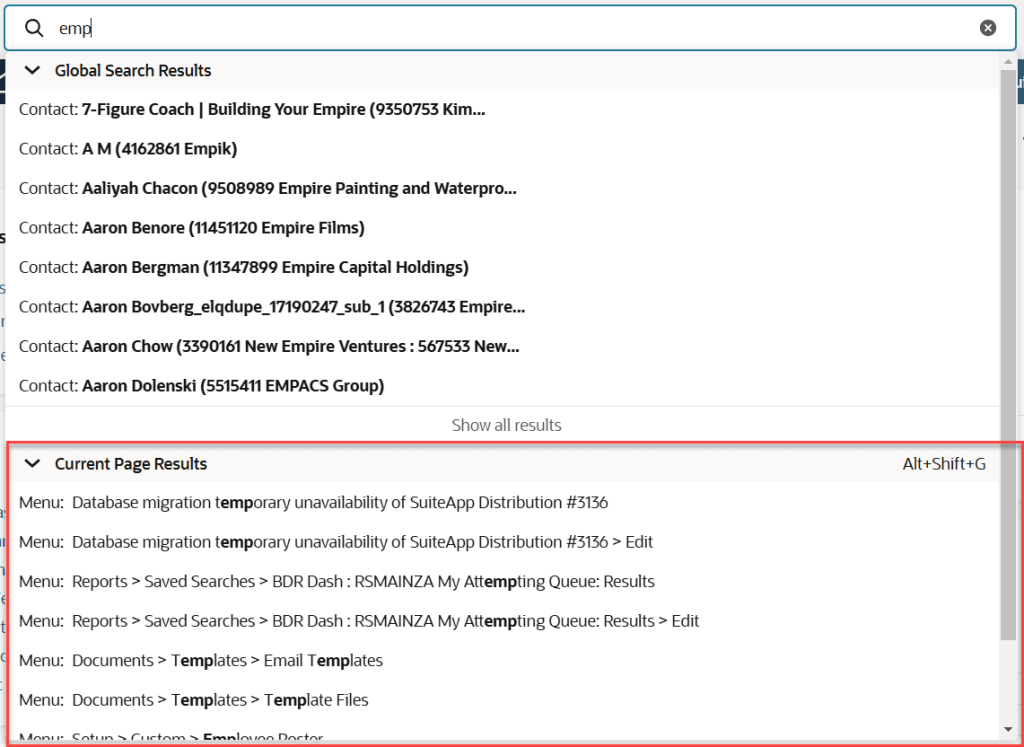Click the magnifying glass search icon
Viewport: 1024px width, 747px height.
point(33,27)
